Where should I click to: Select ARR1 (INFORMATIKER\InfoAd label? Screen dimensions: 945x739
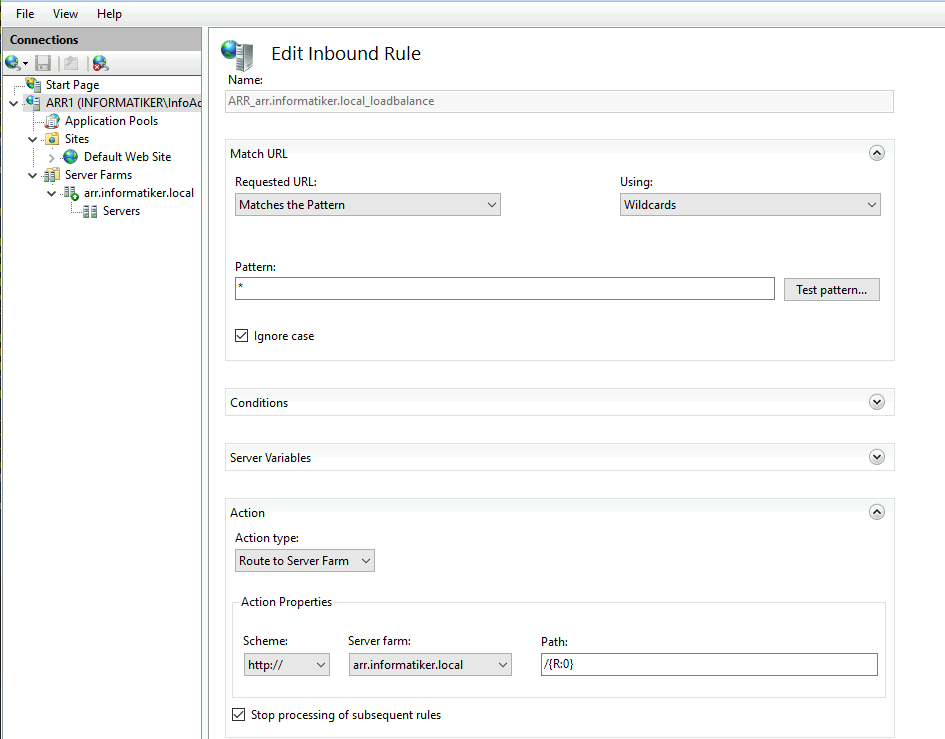coord(124,102)
